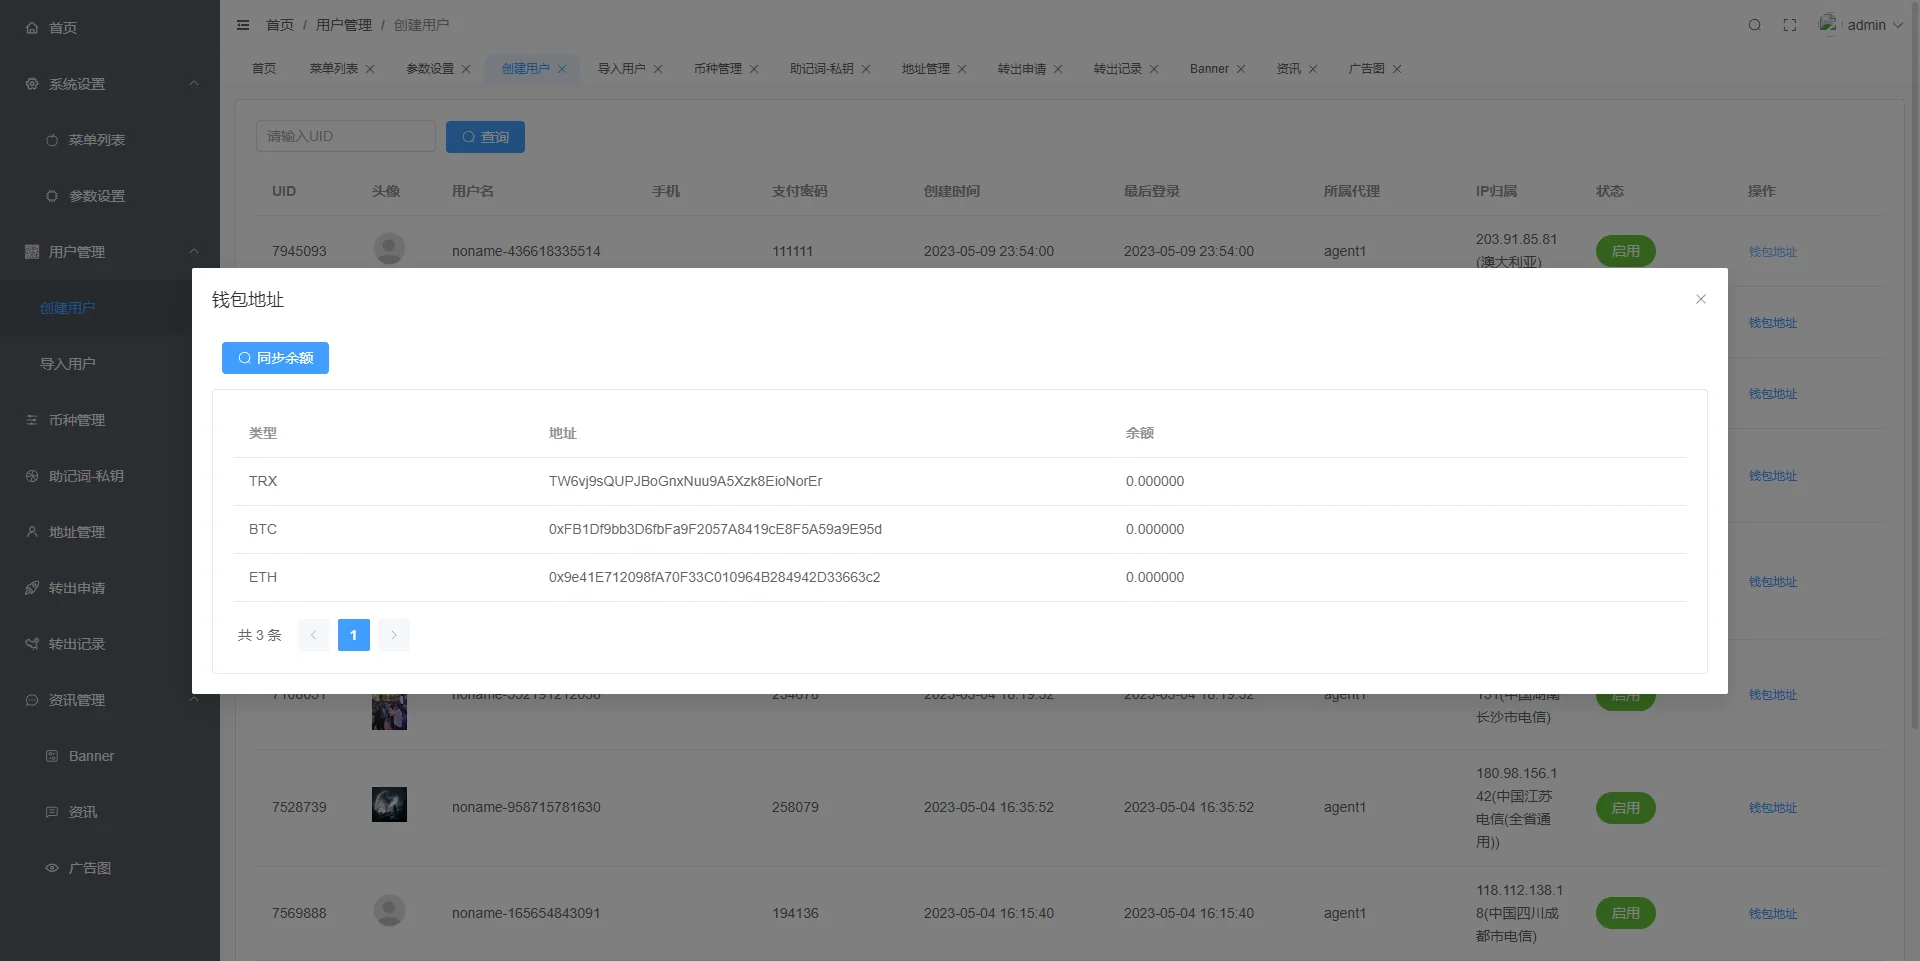Toggle 启用 status for user 7569888
The width and height of the screenshot is (1920, 961).
[1625, 913]
